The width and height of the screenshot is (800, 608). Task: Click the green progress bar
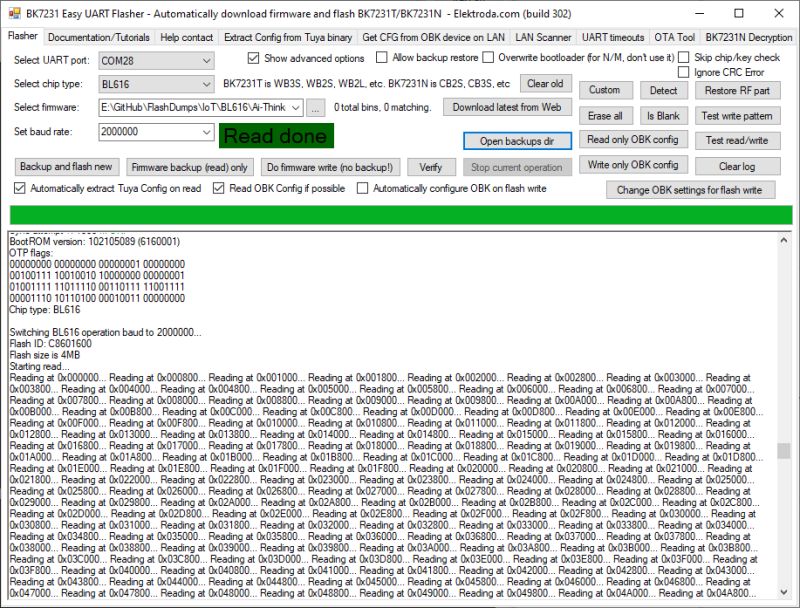(401, 215)
